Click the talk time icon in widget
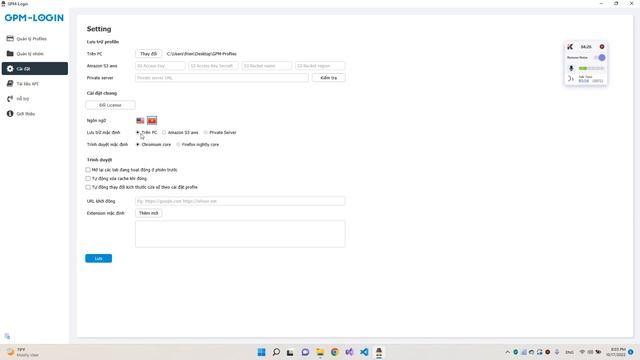640x360 pixels. point(571,79)
